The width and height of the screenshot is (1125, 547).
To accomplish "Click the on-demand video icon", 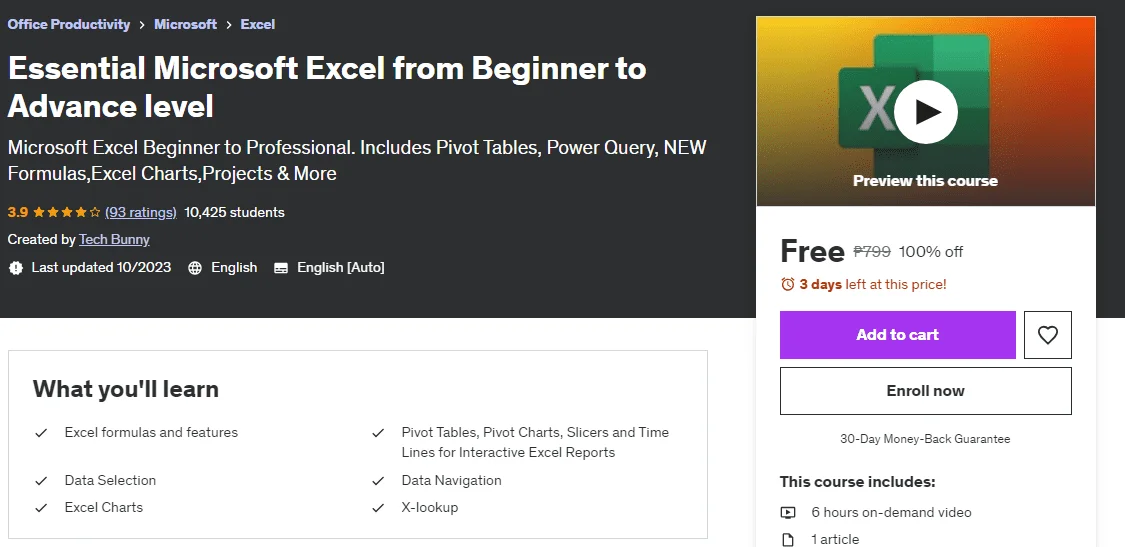I will tap(788, 513).
